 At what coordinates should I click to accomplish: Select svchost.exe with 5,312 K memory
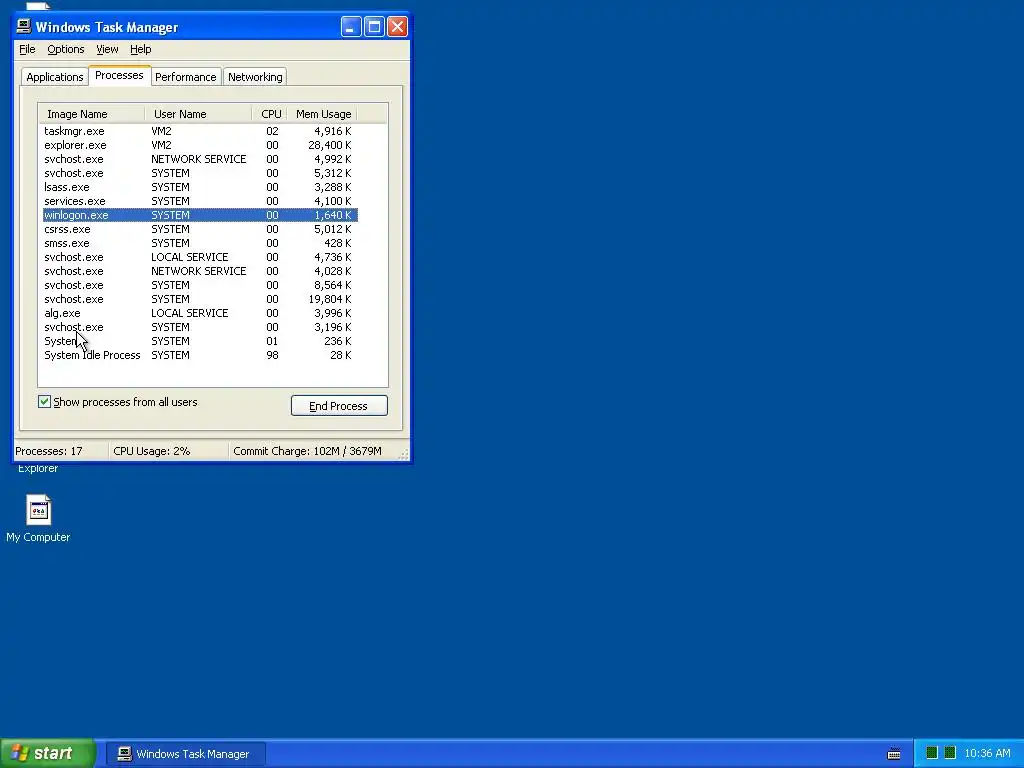pyautogui.click(x=200, y=173)
